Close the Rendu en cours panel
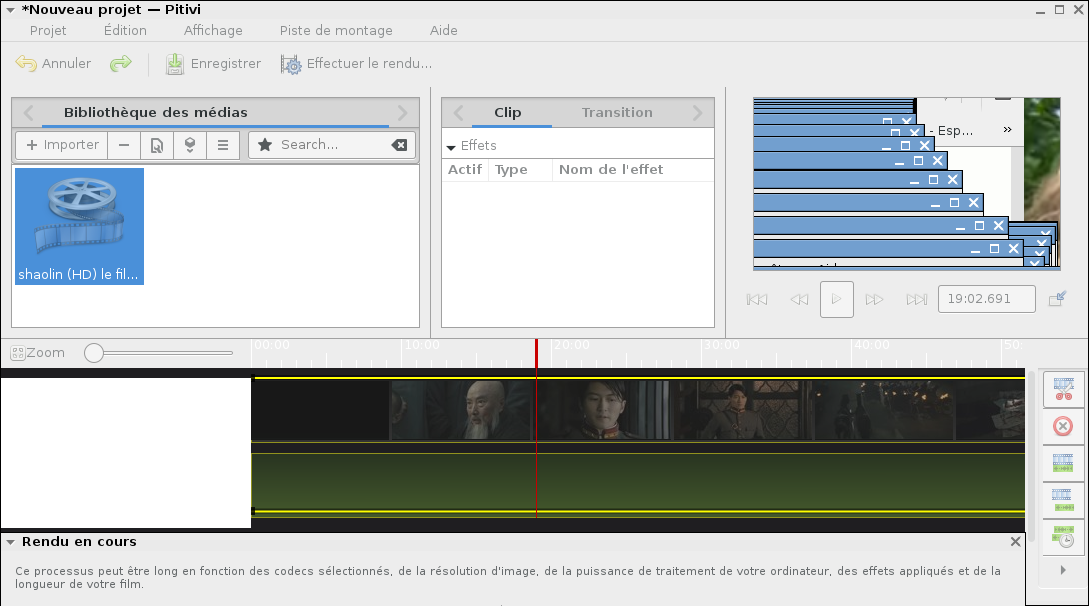This screenshot has width=1089, height=606. click(x=1015, y=541)
